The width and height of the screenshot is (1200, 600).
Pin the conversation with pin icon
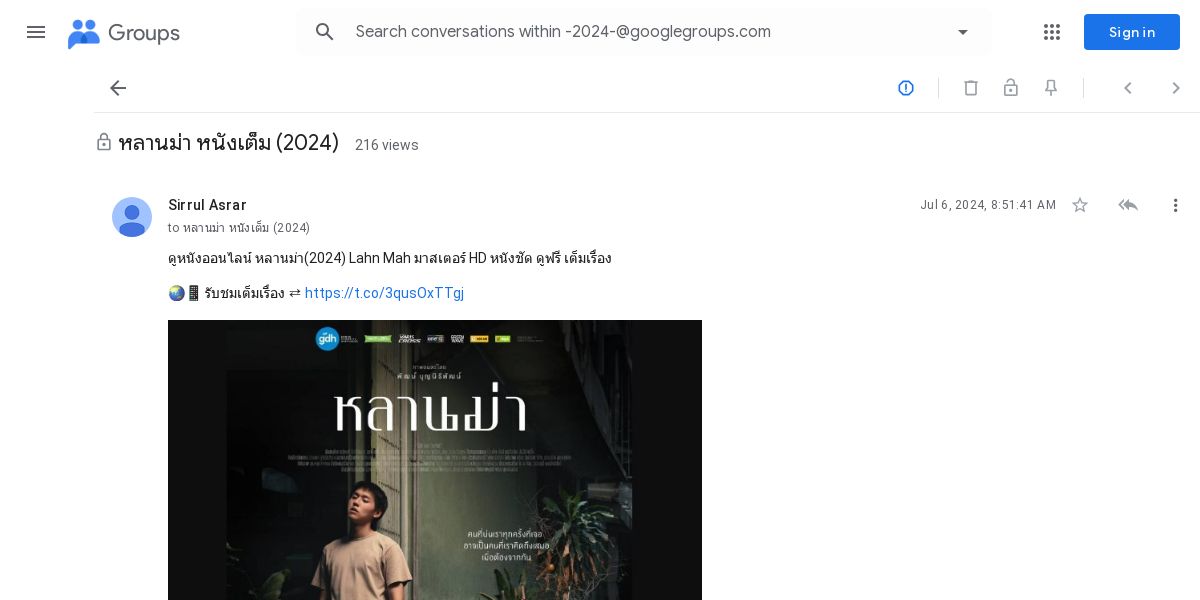pos(1051,88)
